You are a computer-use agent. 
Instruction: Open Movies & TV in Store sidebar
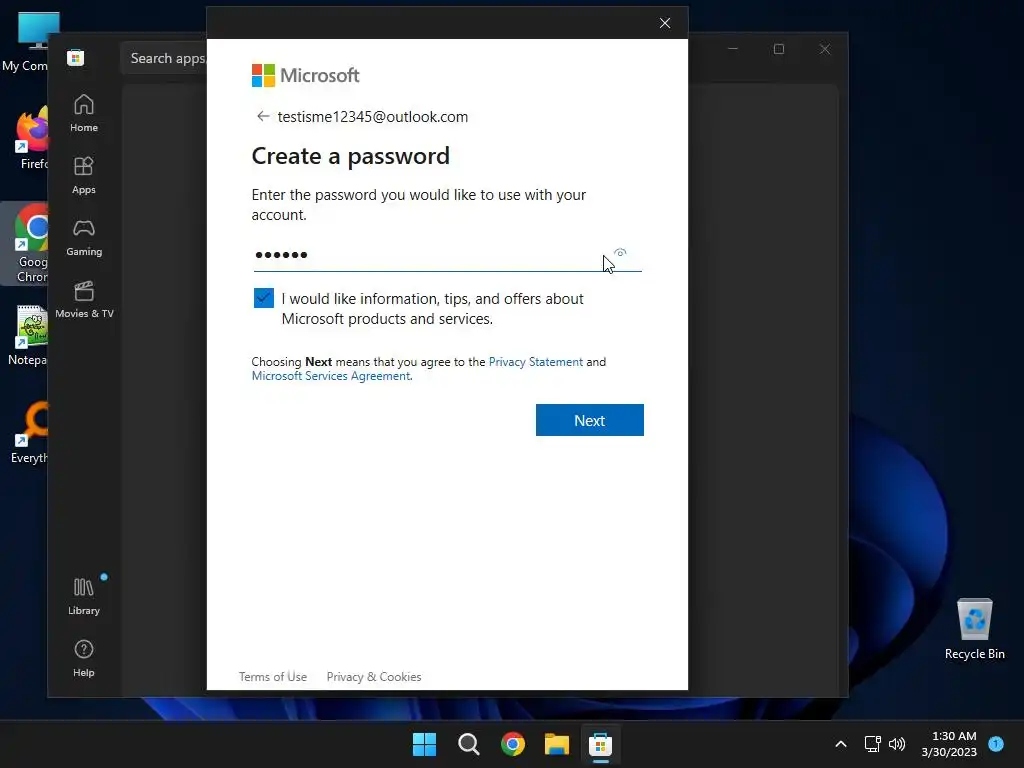(84, 300)
